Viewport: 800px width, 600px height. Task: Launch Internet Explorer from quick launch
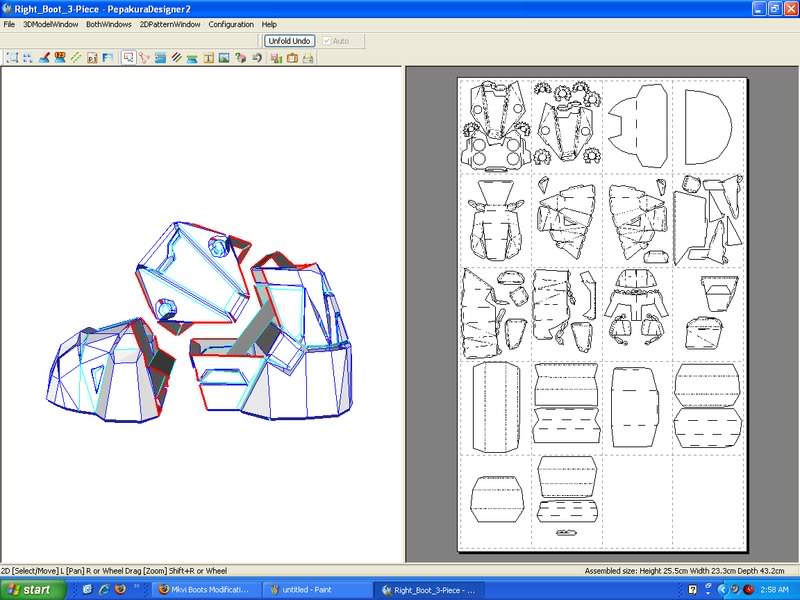point(104,590)
